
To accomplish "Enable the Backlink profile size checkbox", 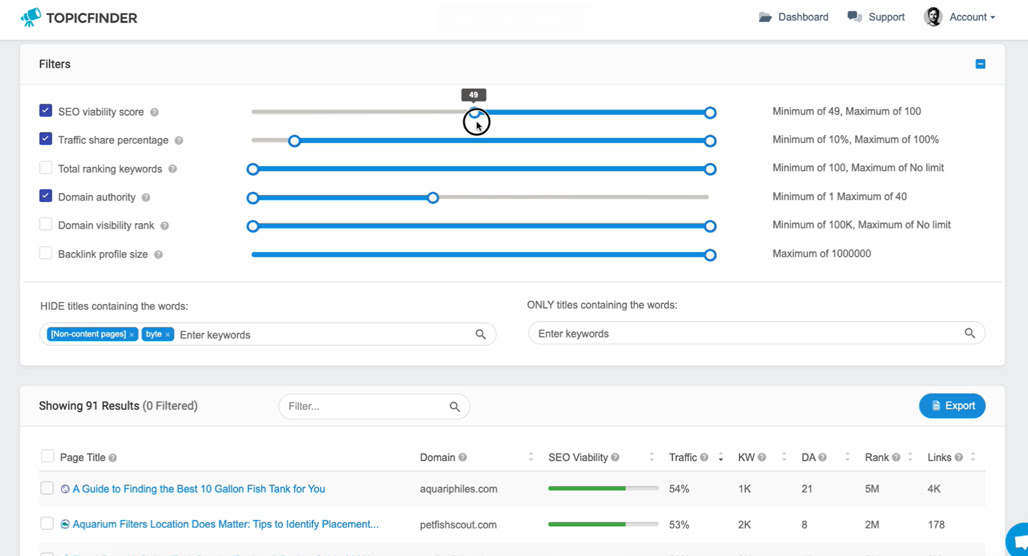I will point(45,252).
